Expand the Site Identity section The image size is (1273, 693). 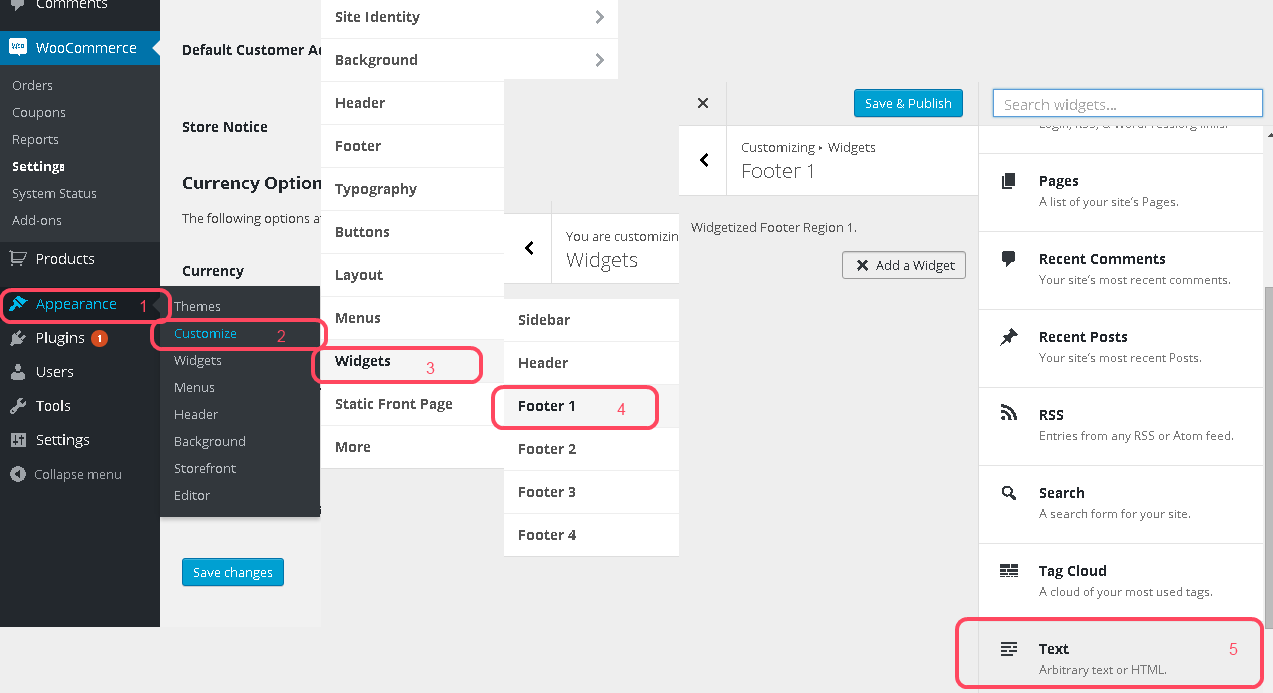click(x=599, y=17)
